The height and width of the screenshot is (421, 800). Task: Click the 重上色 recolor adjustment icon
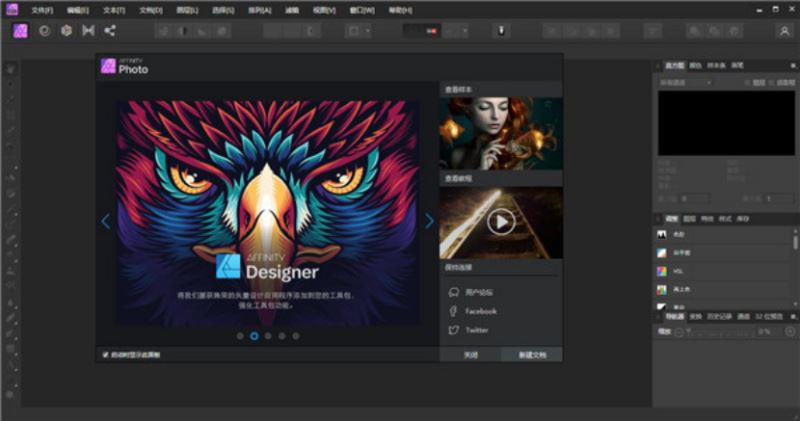(662, 289)
